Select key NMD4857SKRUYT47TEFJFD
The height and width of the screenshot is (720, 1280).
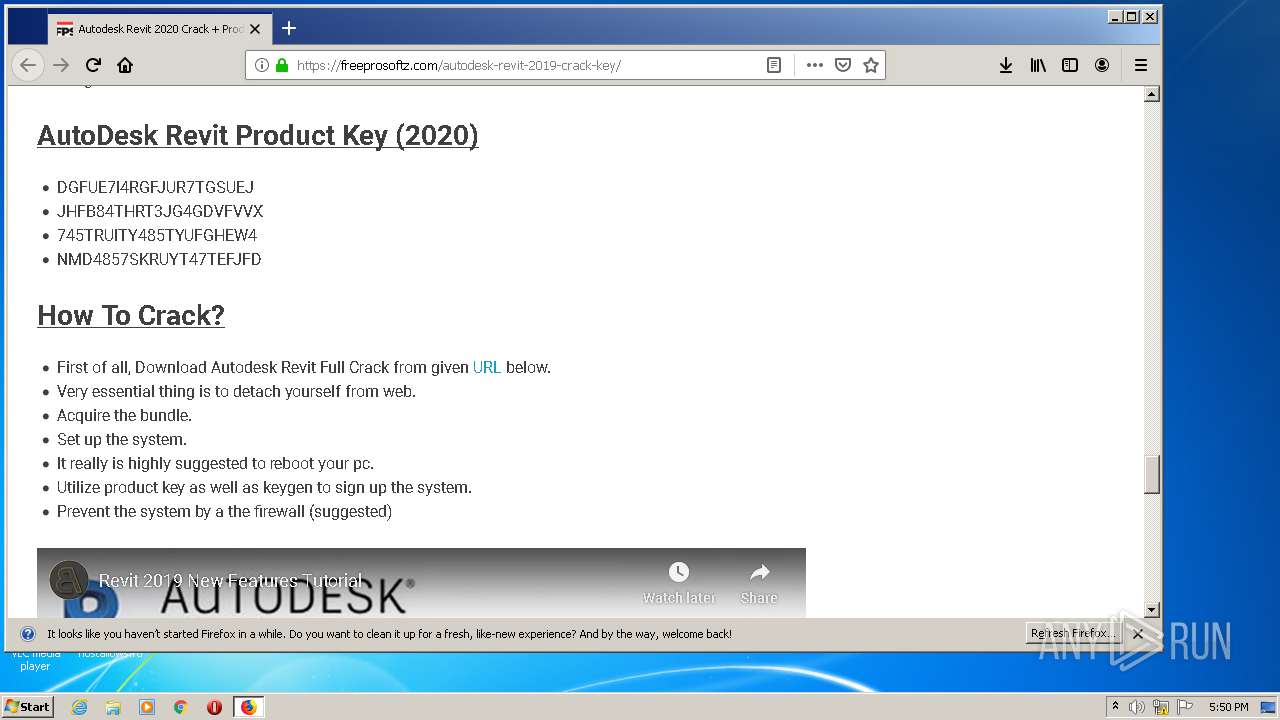pyautogui.click(x=159, y=259)
